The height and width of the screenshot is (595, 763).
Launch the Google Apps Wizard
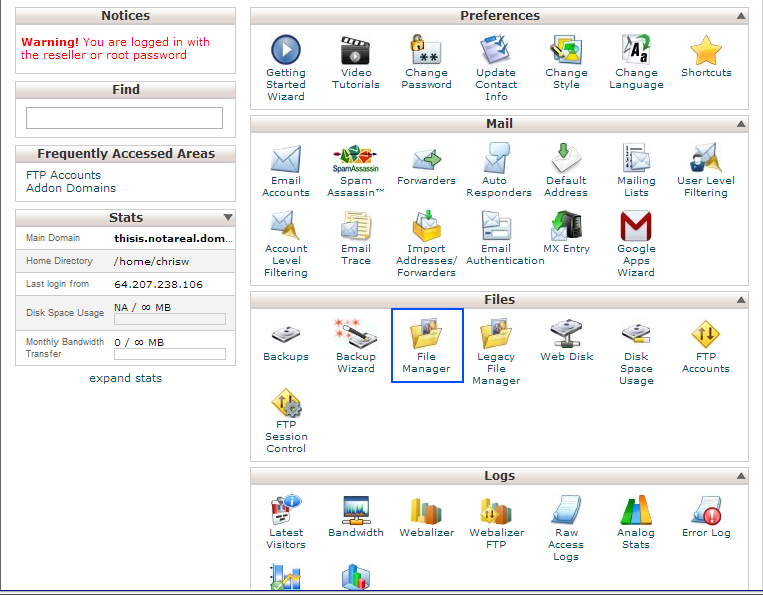pyautogui.click(x=636, y=244)
